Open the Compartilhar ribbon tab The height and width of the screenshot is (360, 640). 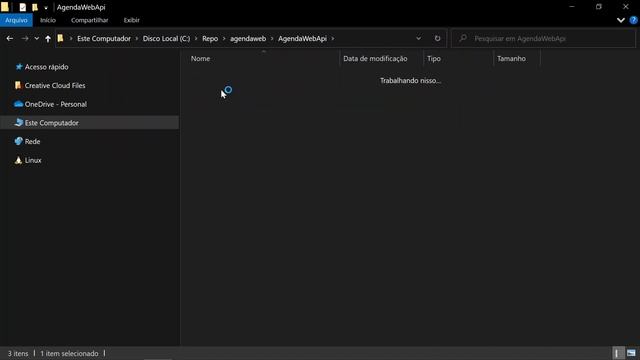click(x=89, y=20)
